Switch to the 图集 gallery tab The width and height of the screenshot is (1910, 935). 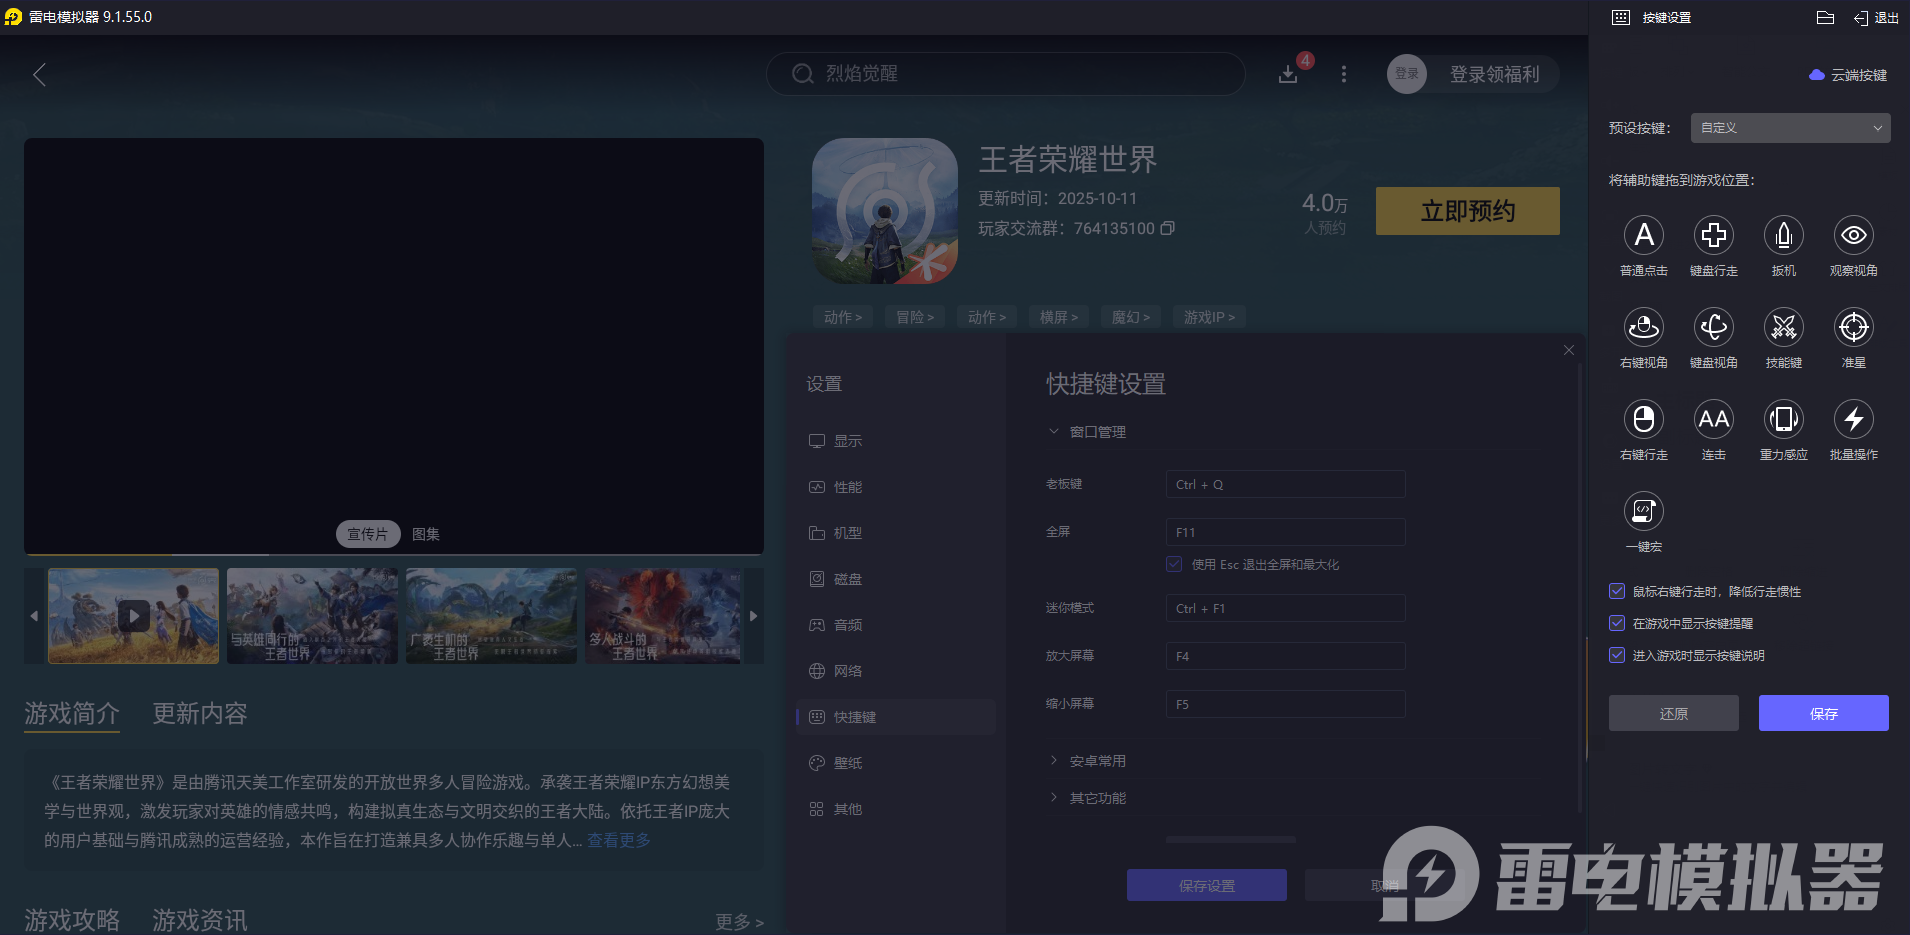pos(424,533)
